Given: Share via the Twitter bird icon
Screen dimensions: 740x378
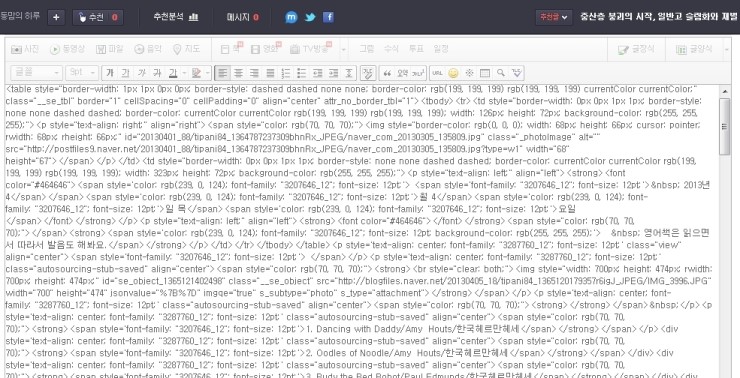Looking at the screenshot, I should (310, 17).
